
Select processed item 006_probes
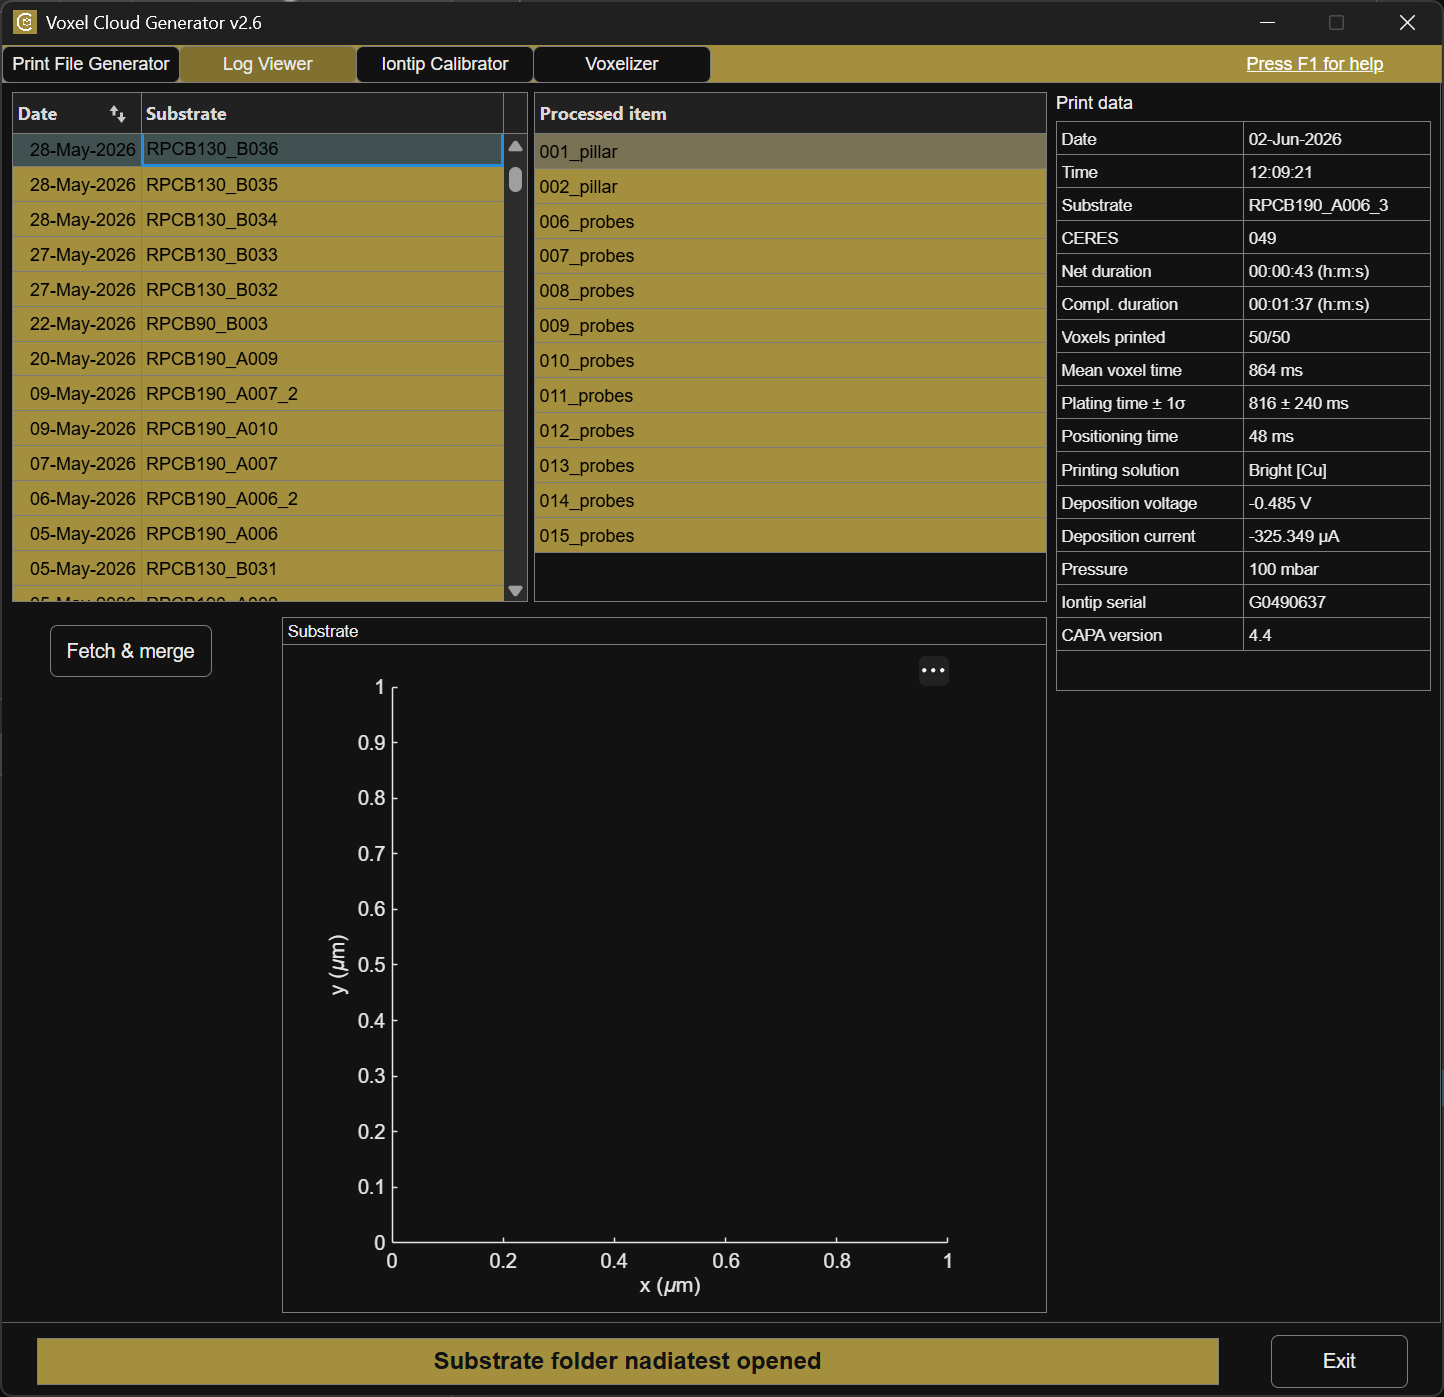click(x=790, y=222)
